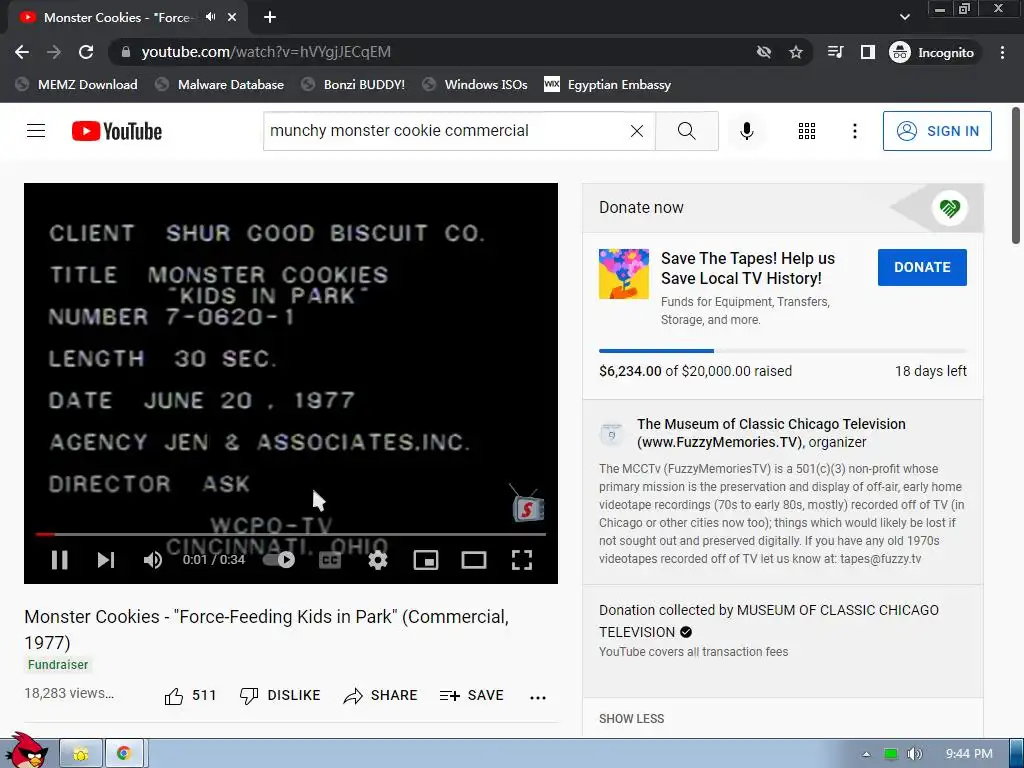The height and width of the screenshot is (768, 1024).
Task: Go back in browser
Action: (22, 52)
